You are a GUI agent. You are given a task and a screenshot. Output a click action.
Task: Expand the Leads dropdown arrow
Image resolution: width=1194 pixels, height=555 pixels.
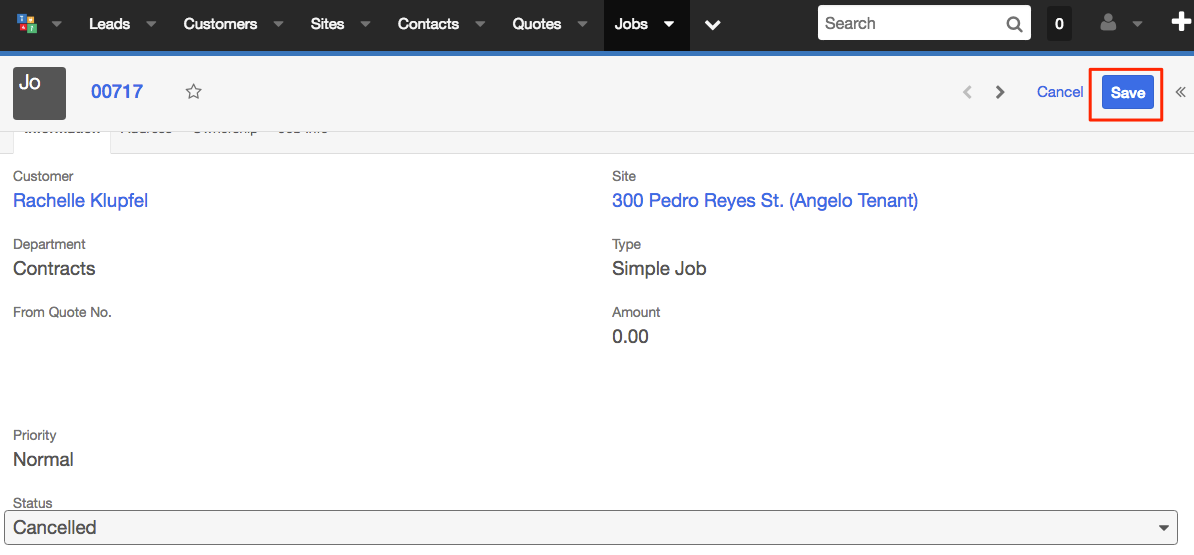[151, 24]
